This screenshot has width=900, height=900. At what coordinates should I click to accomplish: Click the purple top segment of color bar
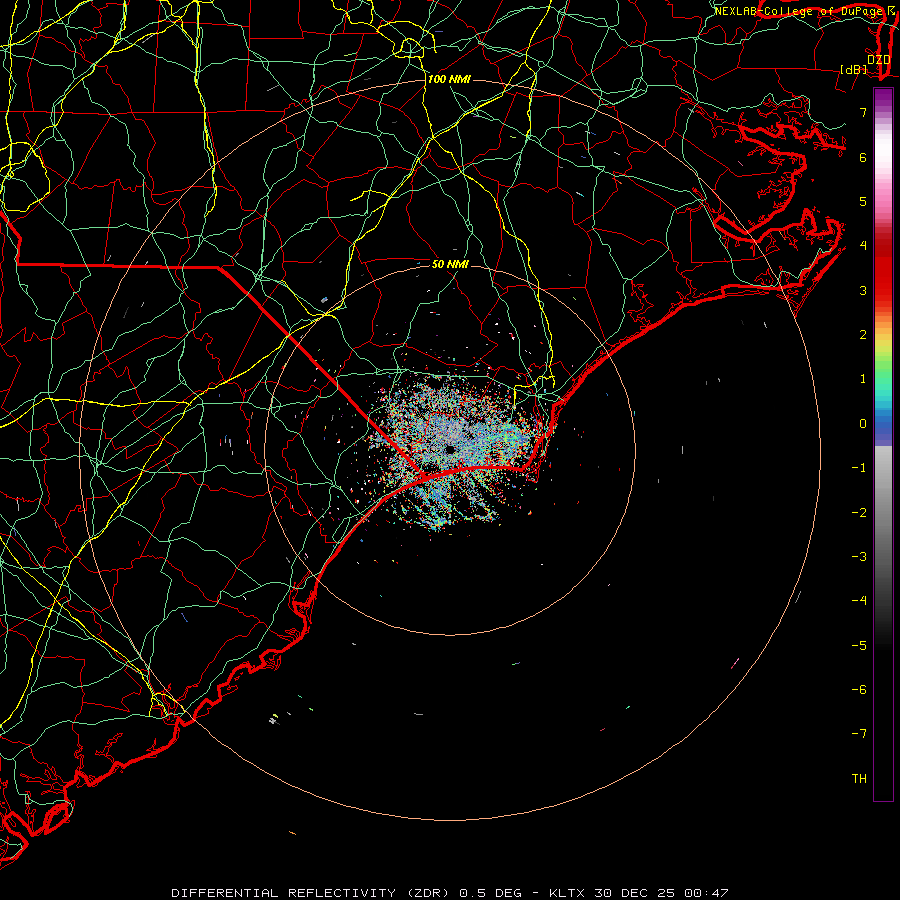pyautogui.click(x=883, y=98)
